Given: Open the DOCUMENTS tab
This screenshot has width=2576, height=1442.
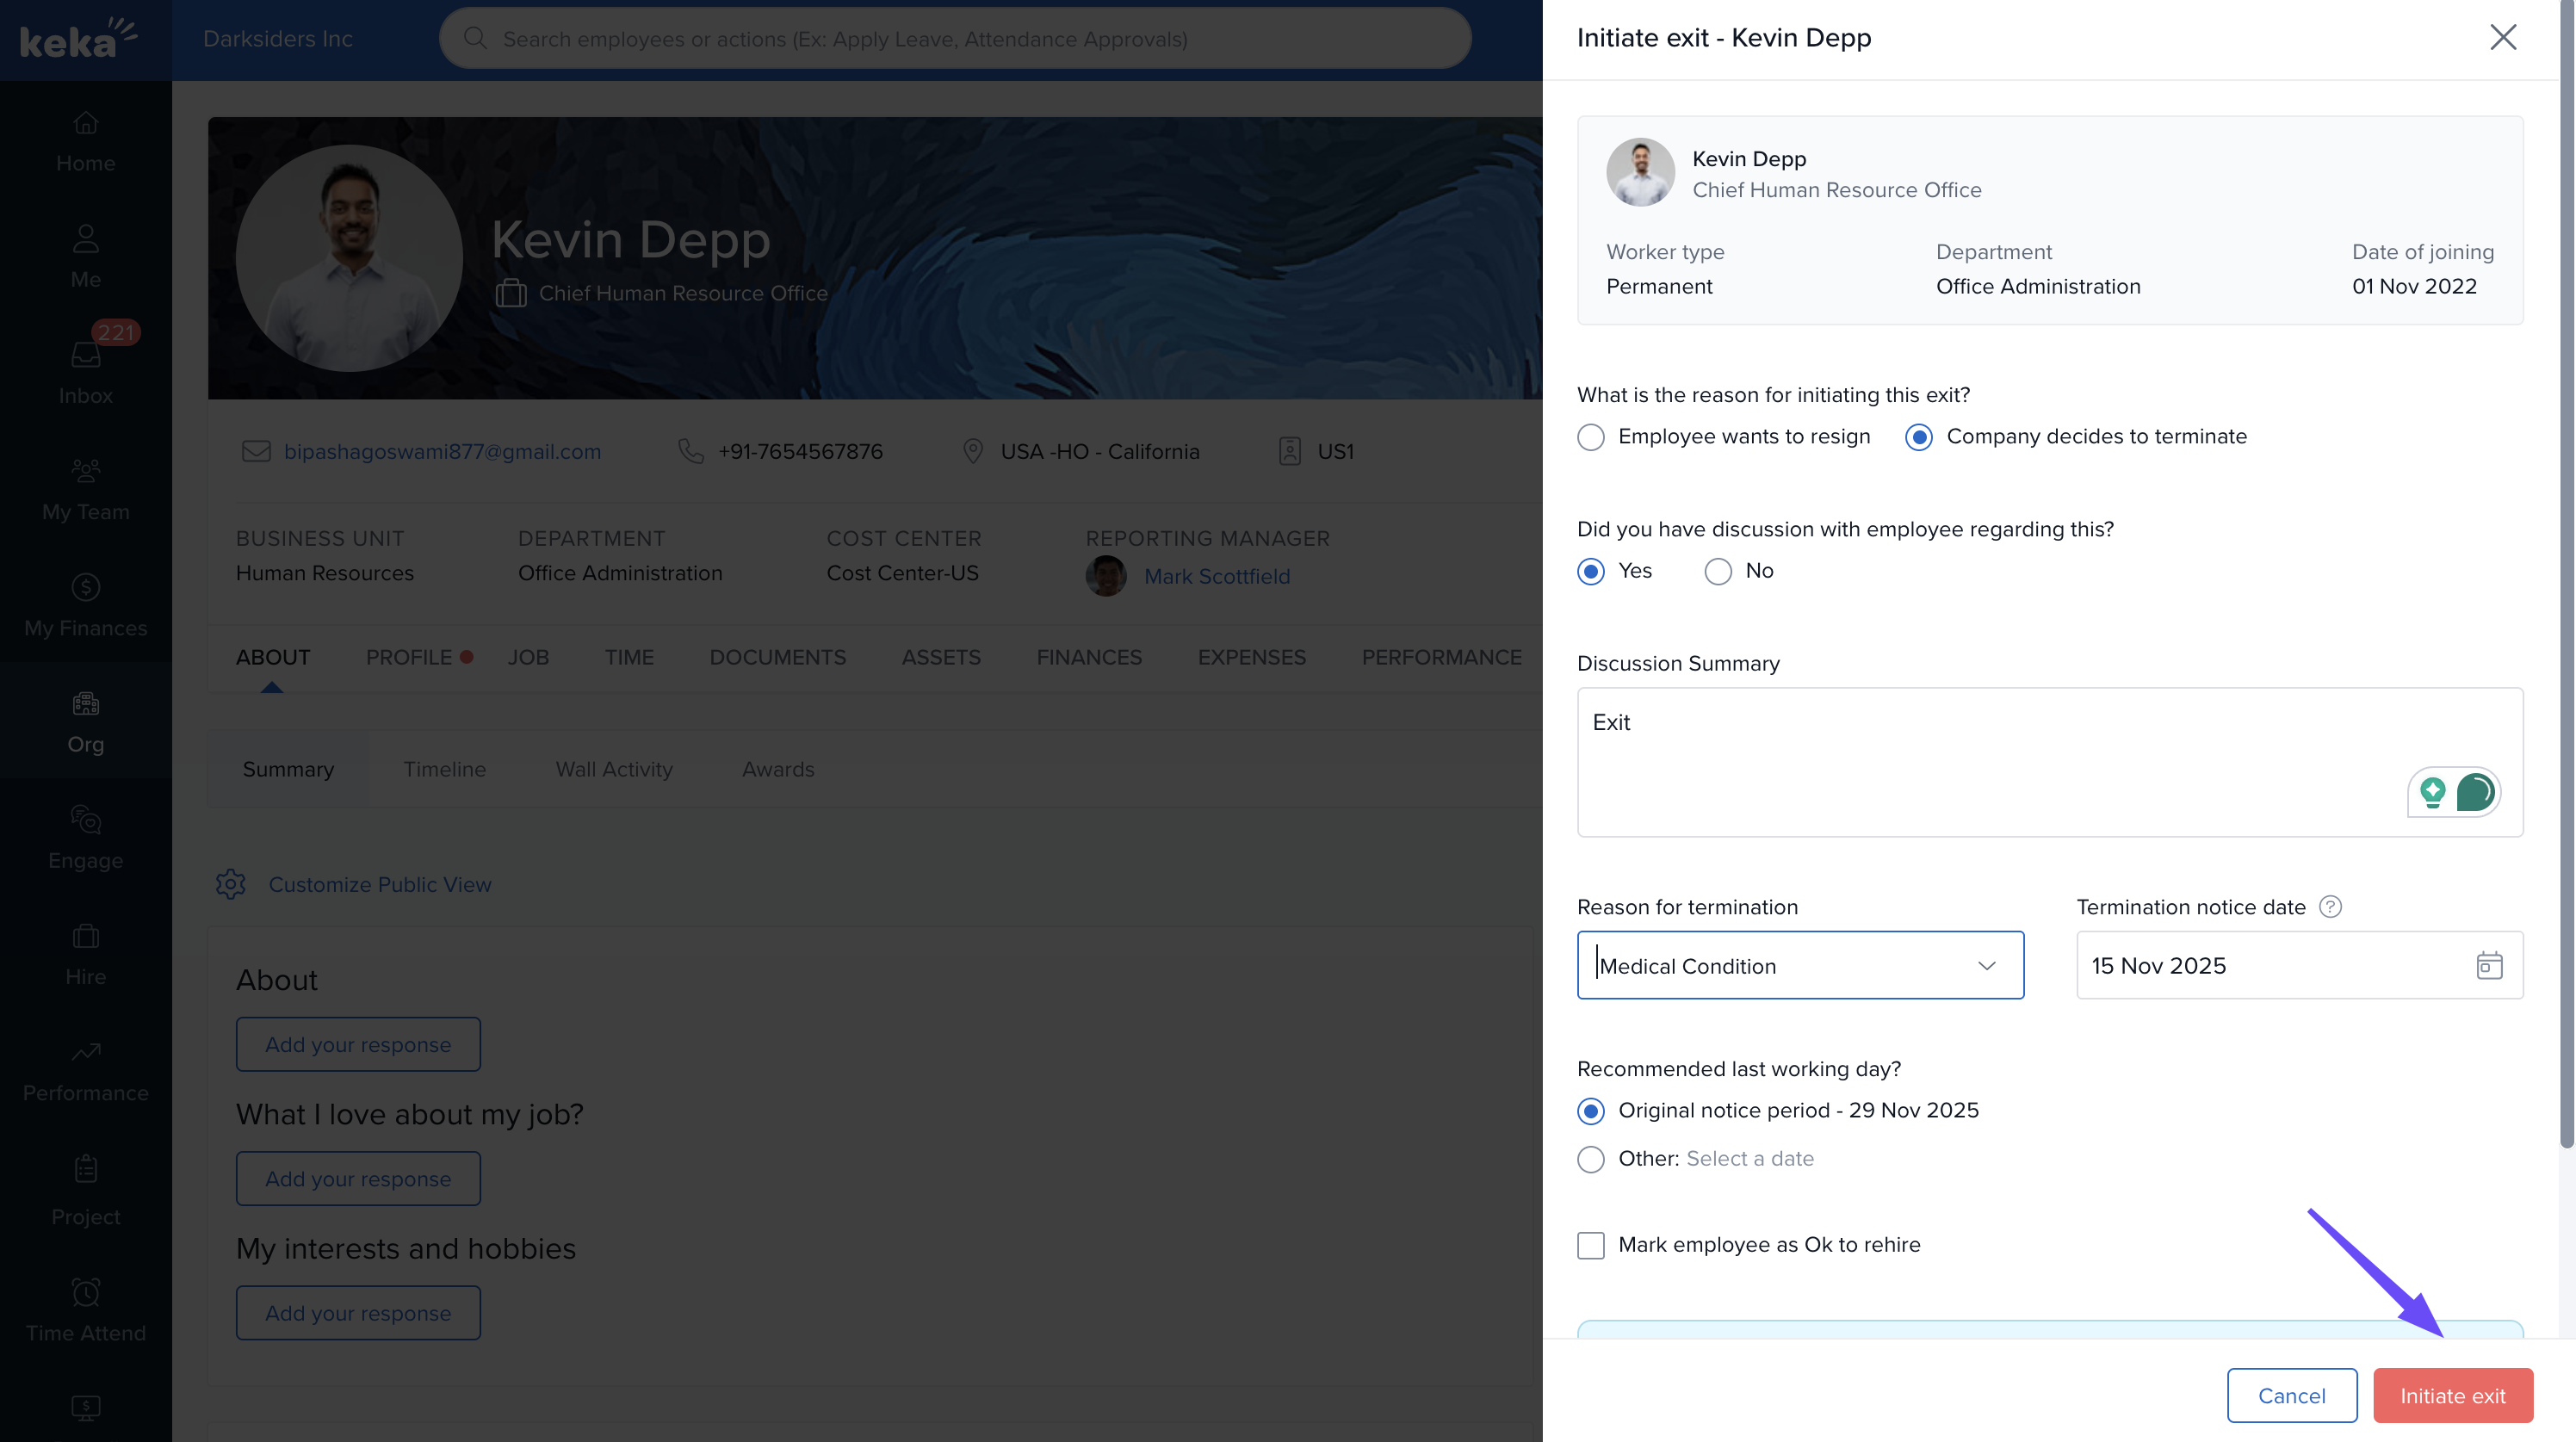Looking at the screenshot, I should [x=777, y=657].
